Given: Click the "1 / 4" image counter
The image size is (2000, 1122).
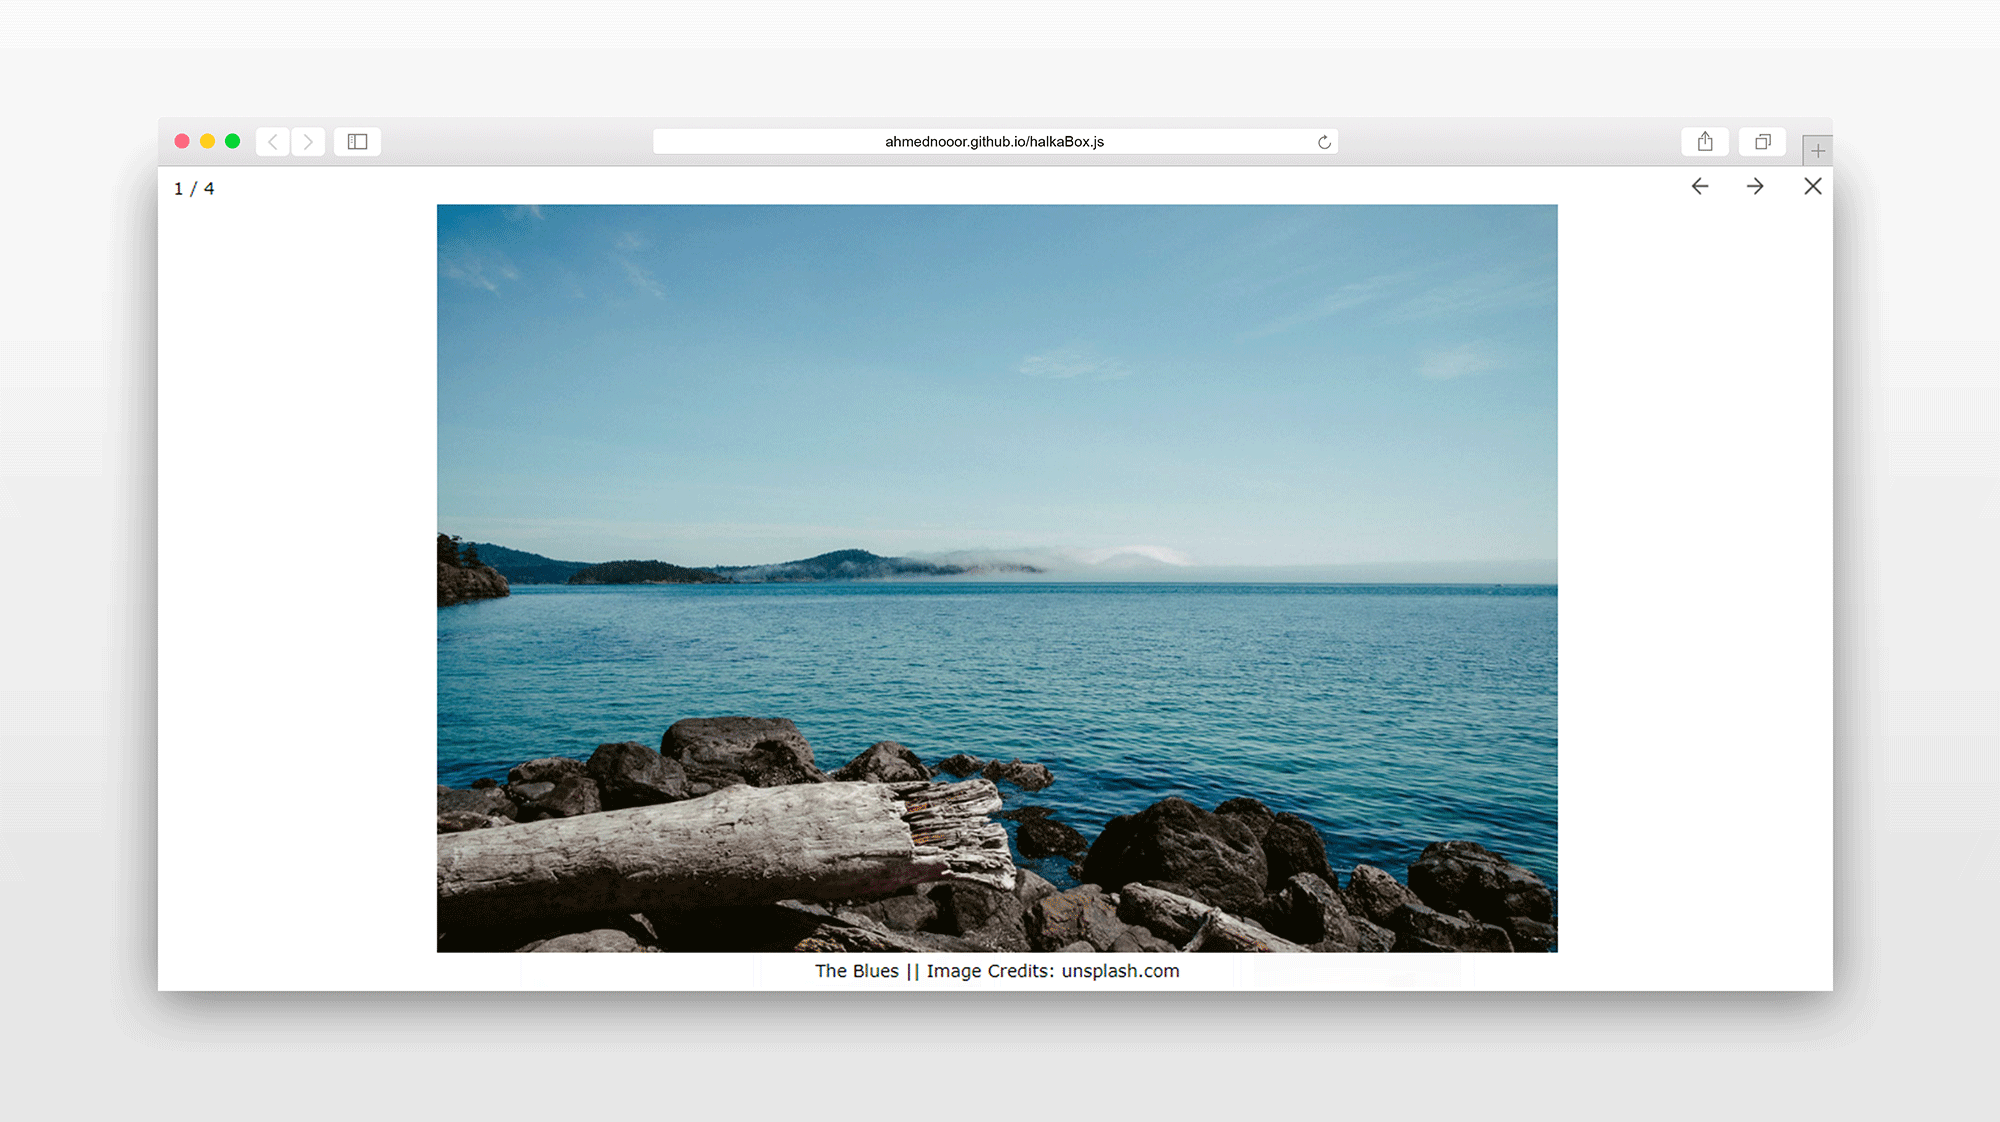Looking at the screenshot, I should coord(194,189).
